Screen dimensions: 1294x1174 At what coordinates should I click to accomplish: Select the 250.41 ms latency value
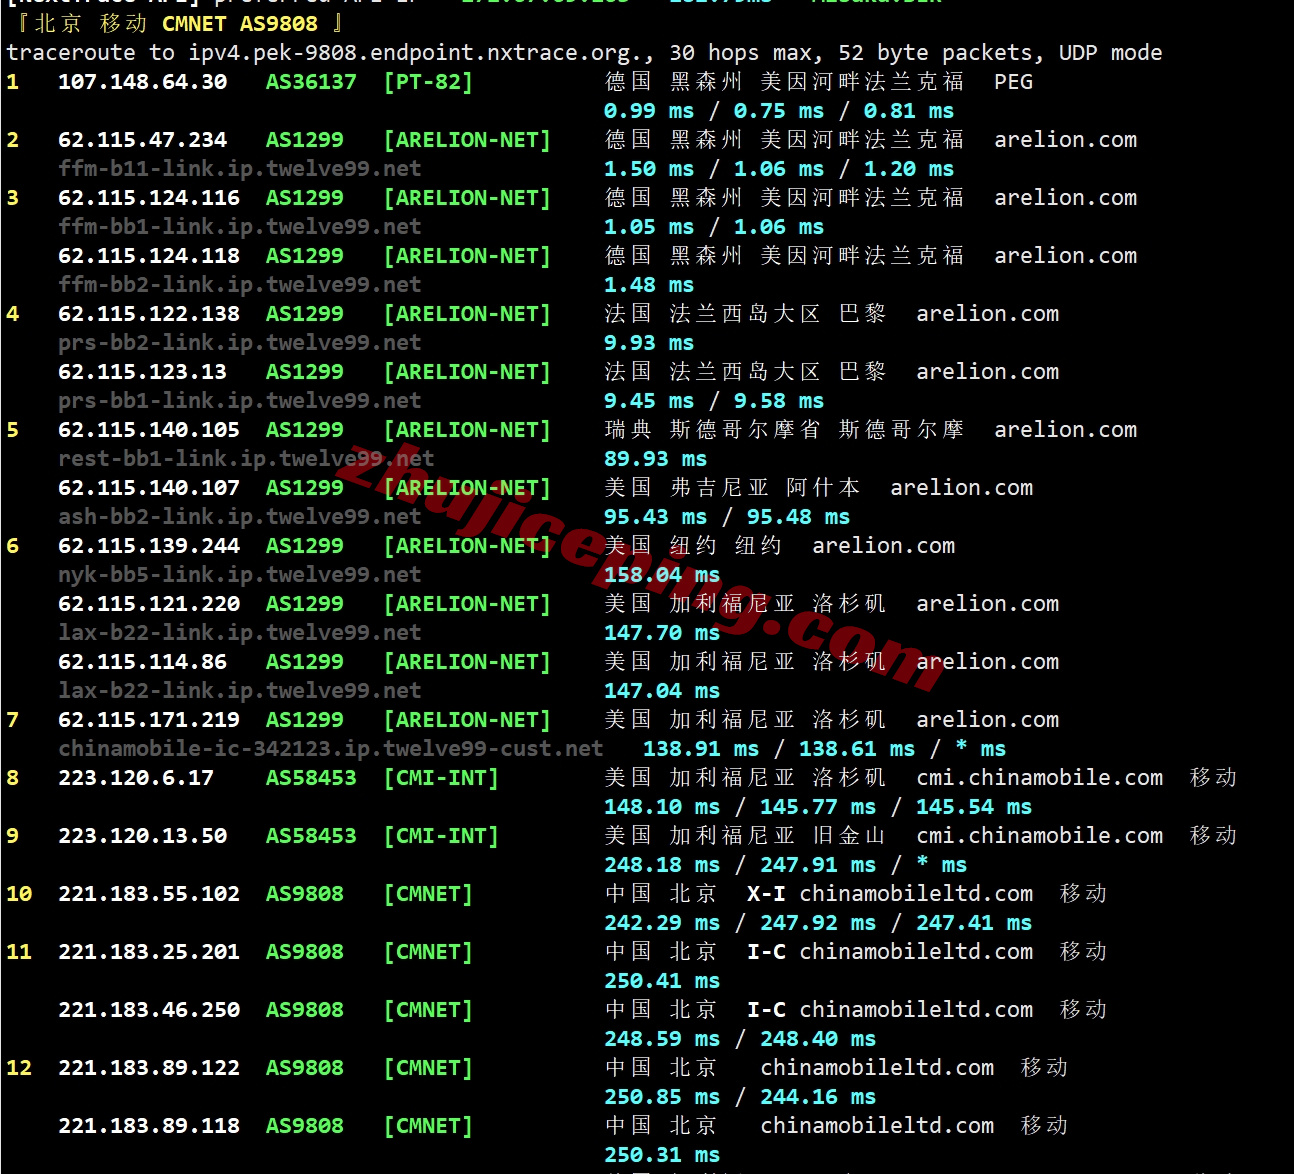click(662, 981)
